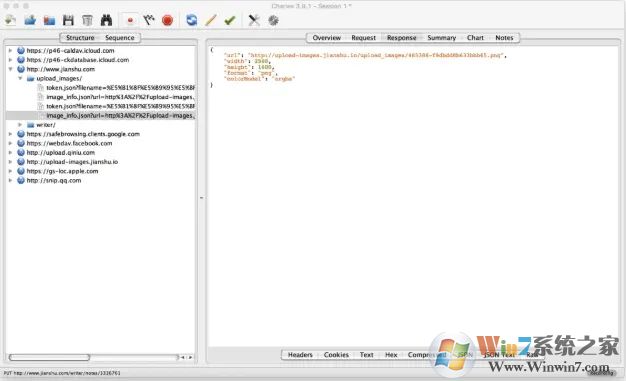
Task: Enable breakpoints with the red hexagon icon
Action: tap(168, 20)
